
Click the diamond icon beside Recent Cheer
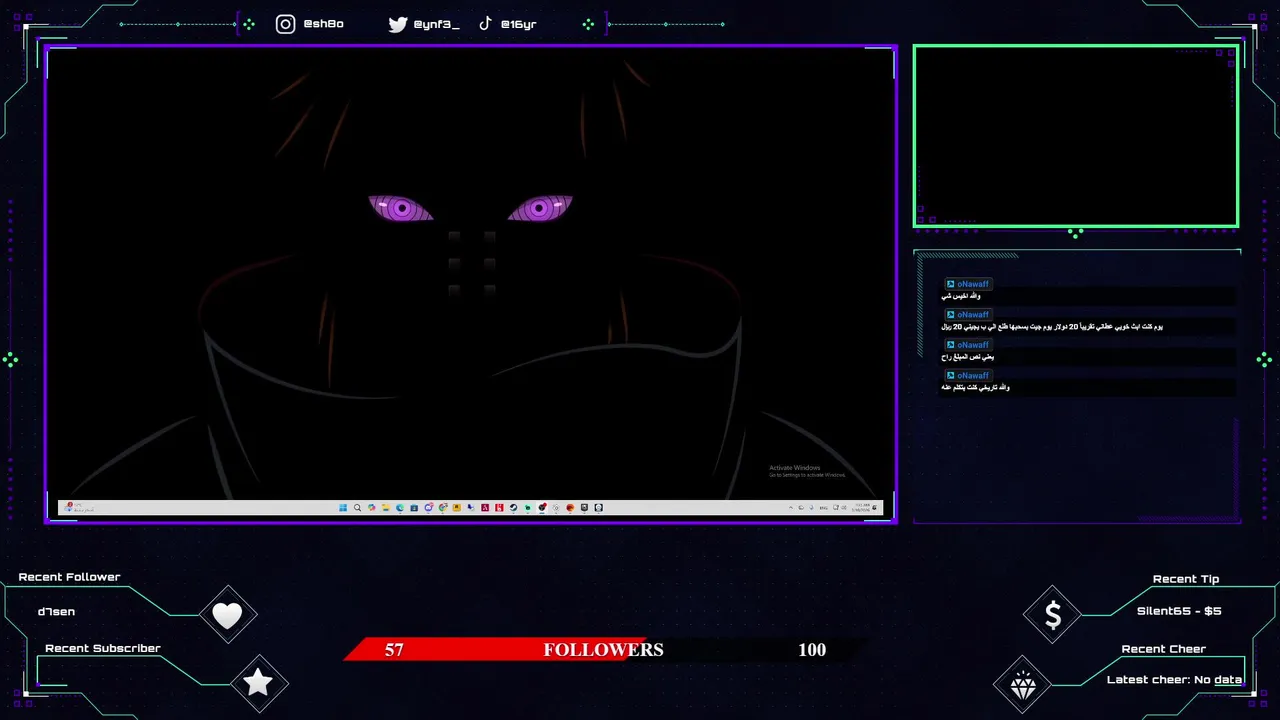coord(1023,686)
